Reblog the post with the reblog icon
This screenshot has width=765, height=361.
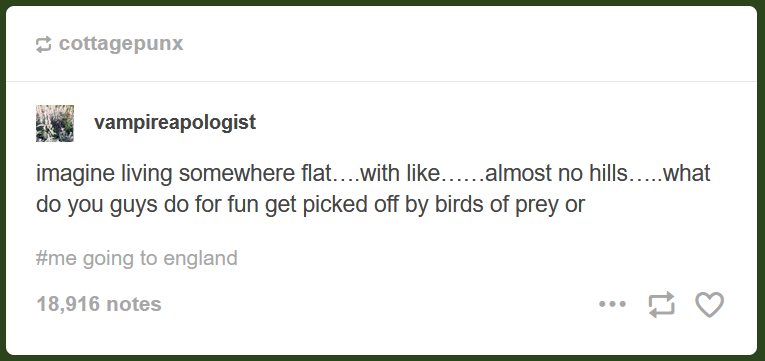pos(662,304)
